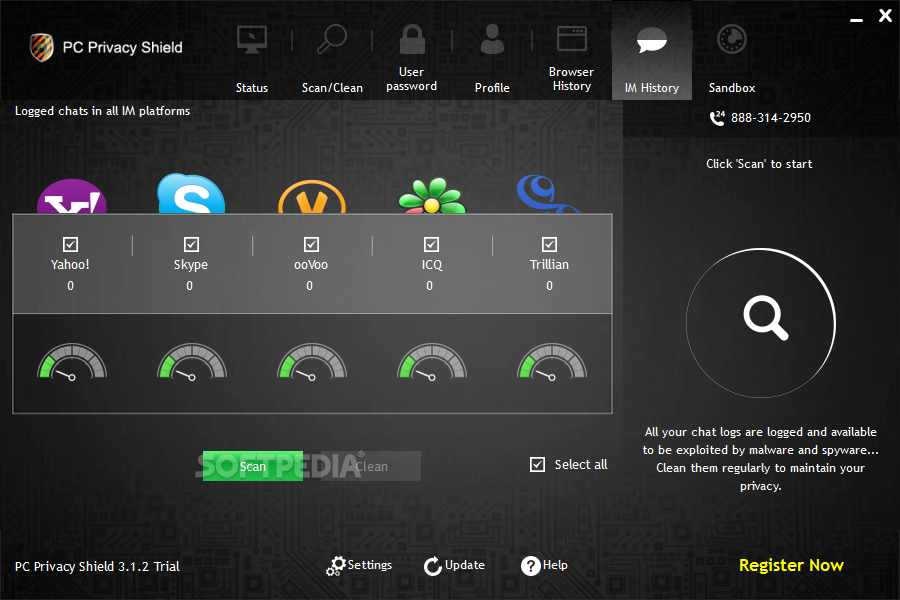
Task: Uncheck the Trillian checkbox
Action: tap(549, 245)
